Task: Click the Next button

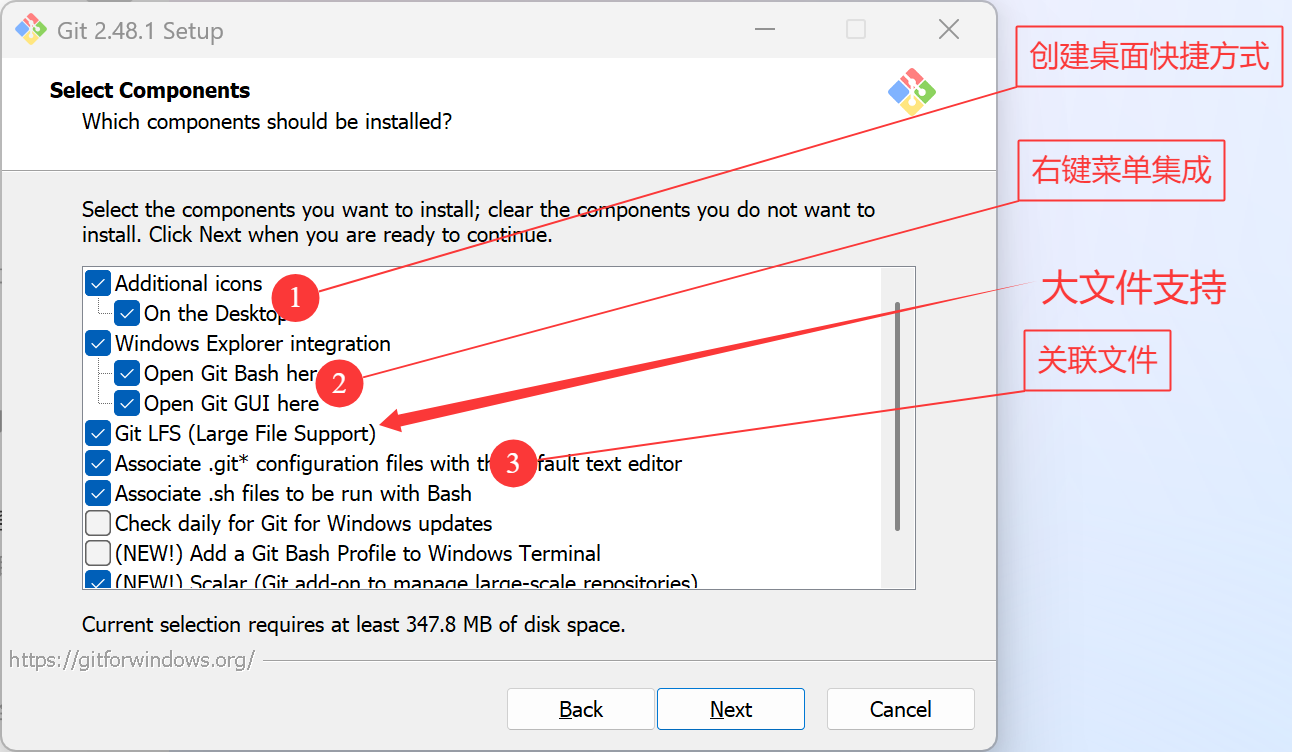Action: (730, 709)
